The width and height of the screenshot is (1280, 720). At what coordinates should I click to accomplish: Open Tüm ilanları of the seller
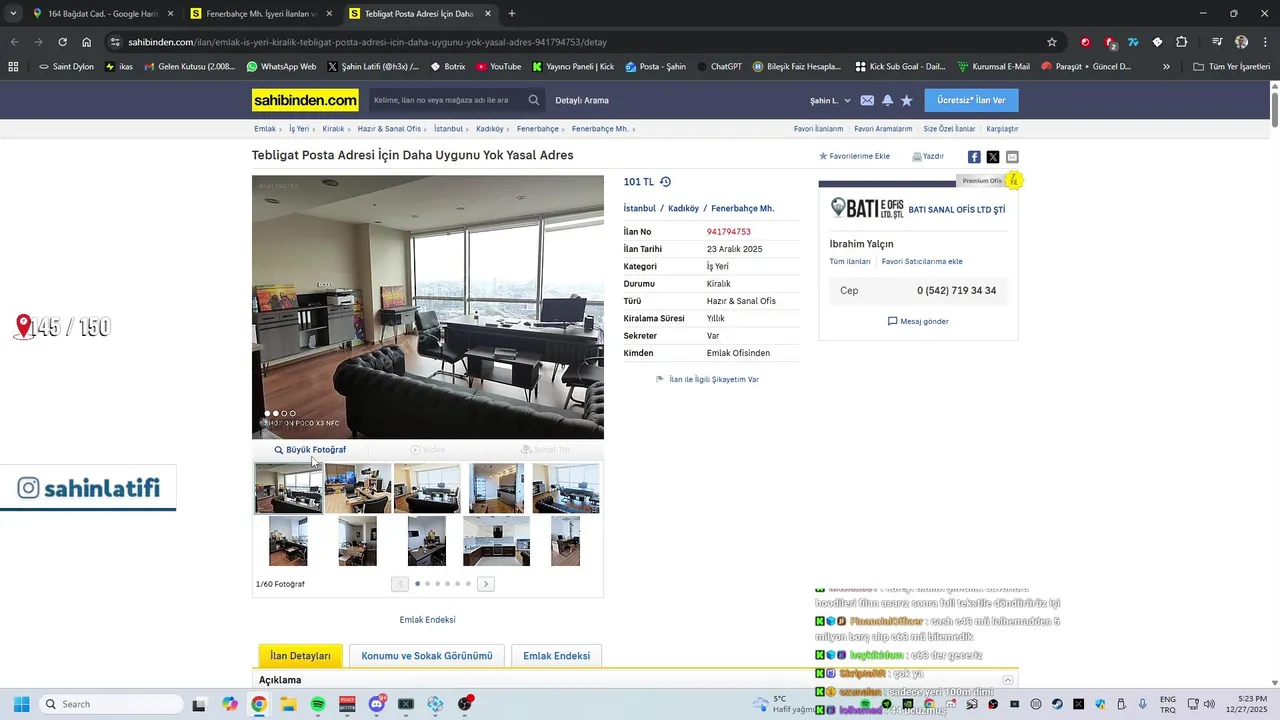point(850,261)
